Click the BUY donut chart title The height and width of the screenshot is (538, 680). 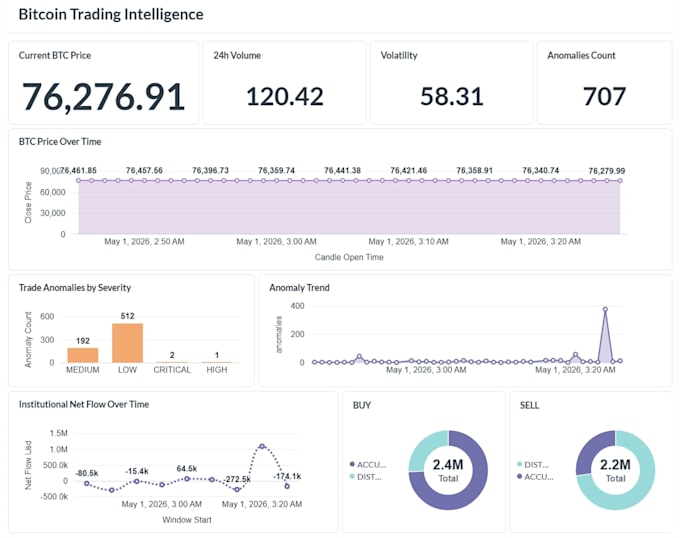[362, 405]
